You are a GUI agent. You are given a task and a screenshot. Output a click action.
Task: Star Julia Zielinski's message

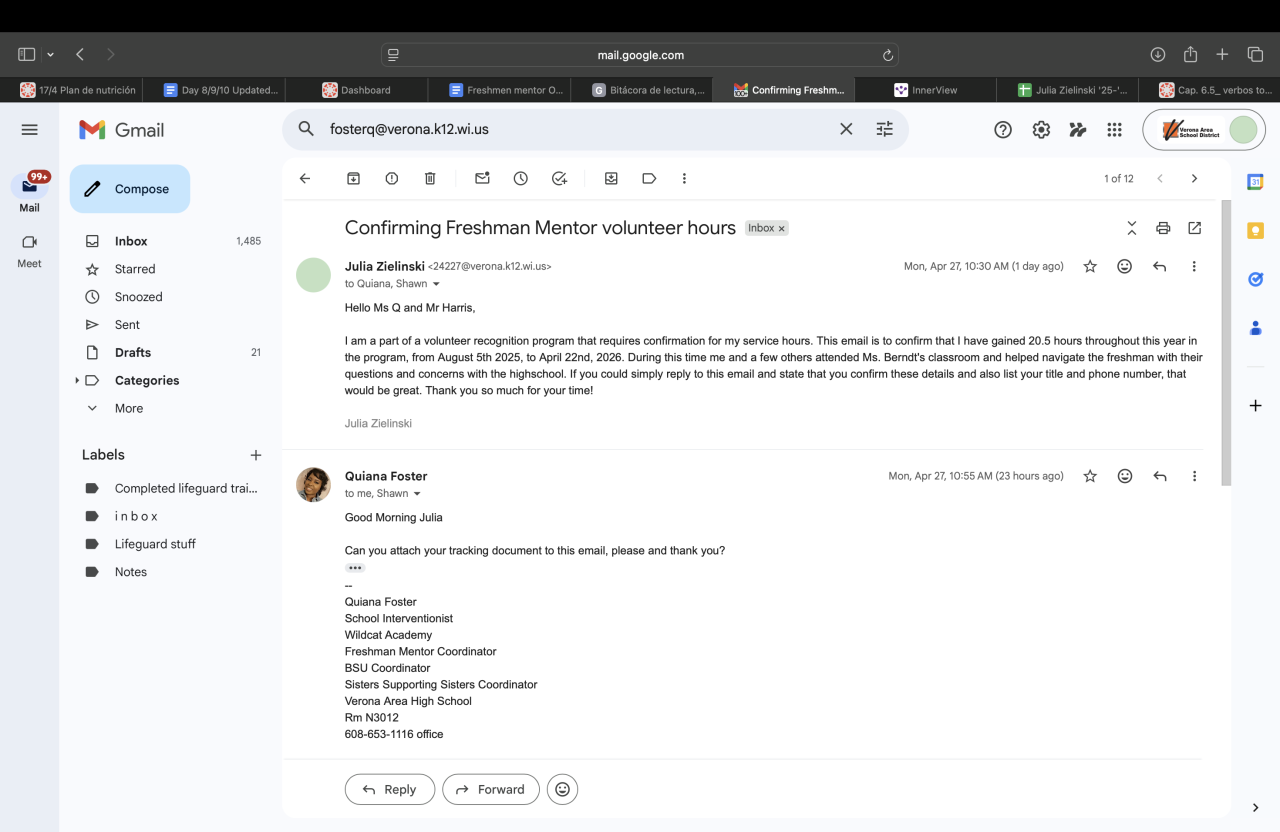1090,266
